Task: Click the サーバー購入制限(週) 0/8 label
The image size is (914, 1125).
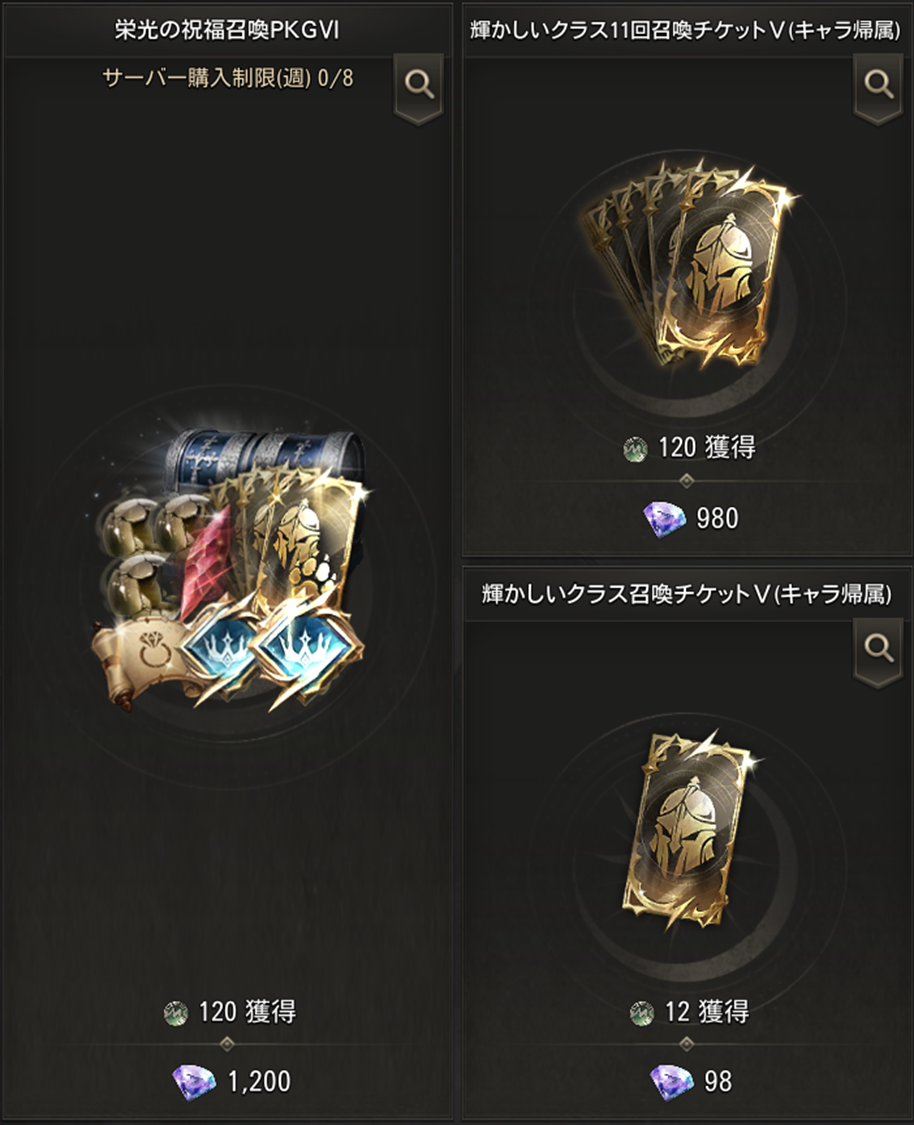Action: [228, 77]
